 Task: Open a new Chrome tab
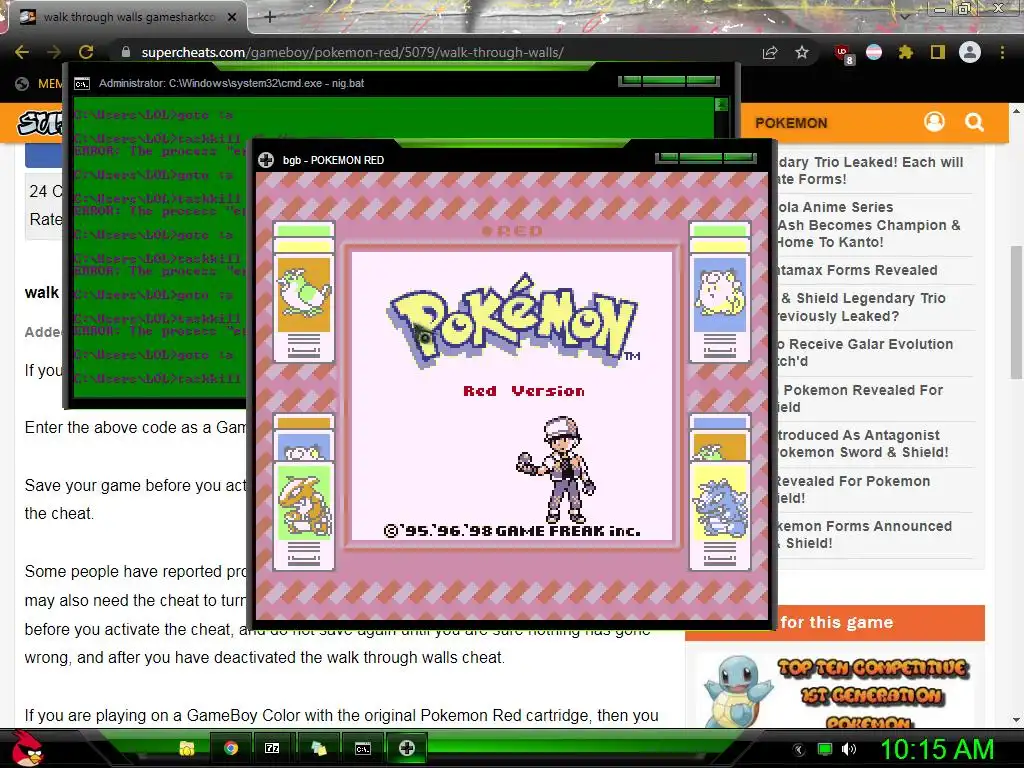click(270, 17)
